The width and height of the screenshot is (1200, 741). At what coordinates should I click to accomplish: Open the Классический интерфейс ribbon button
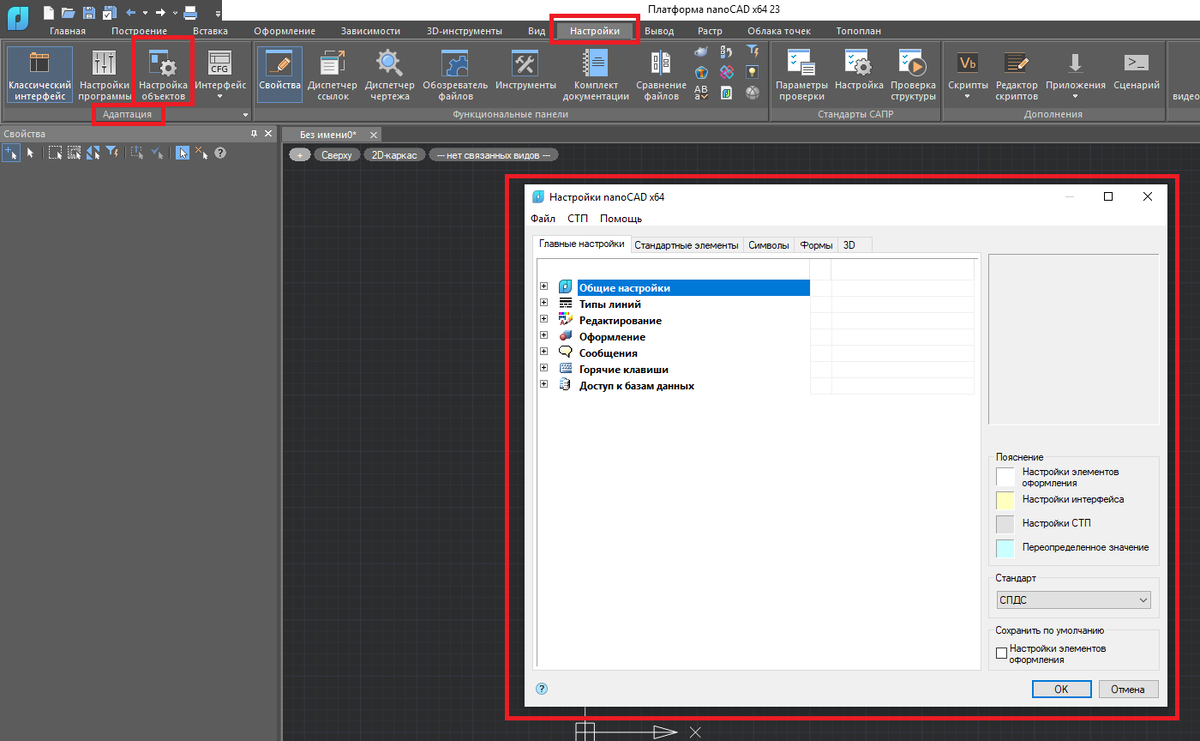click(39, 75)
